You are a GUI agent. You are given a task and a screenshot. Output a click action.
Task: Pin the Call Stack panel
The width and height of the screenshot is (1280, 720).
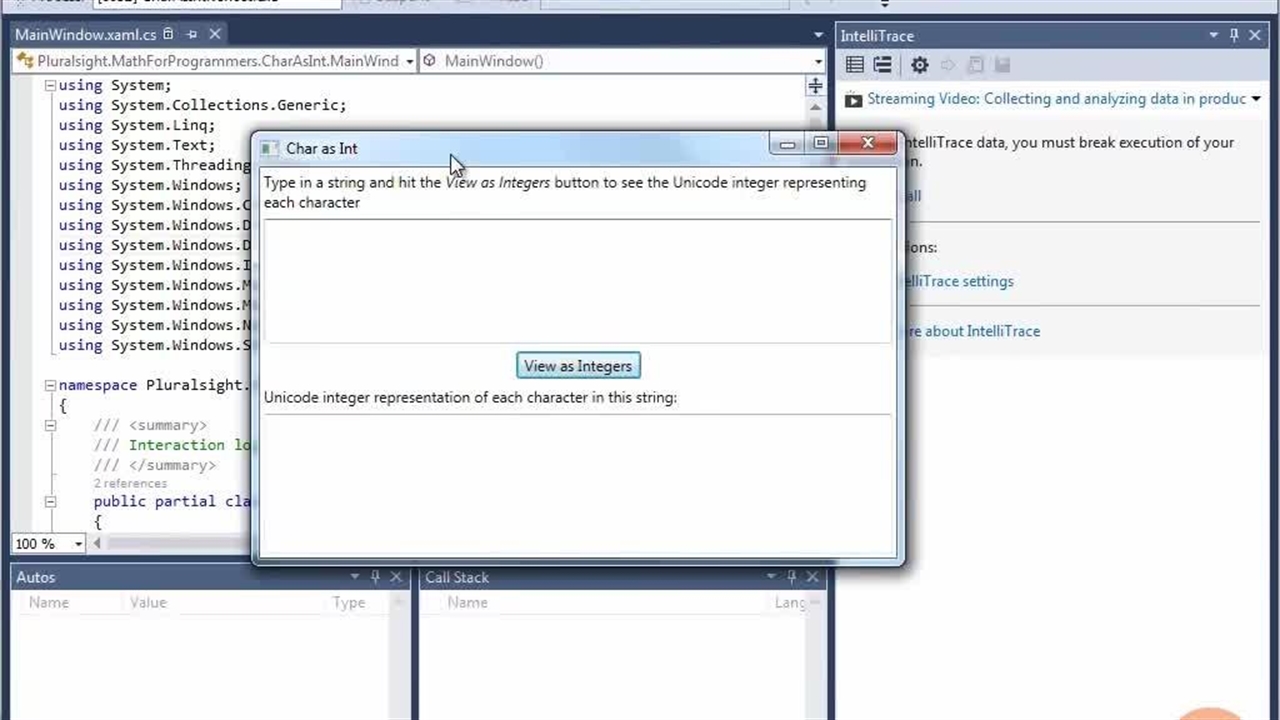[791, 577]
